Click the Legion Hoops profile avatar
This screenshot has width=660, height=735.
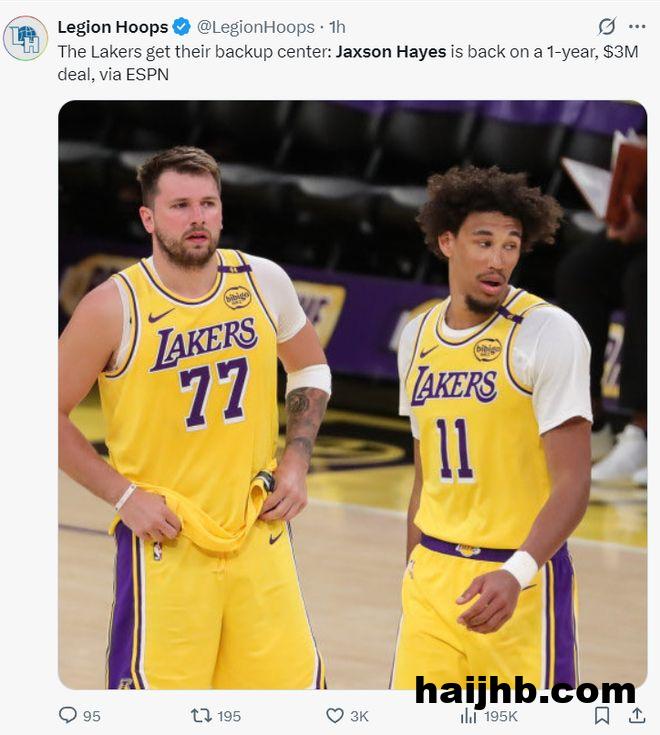pyautogui.click(x=25, y=38)
